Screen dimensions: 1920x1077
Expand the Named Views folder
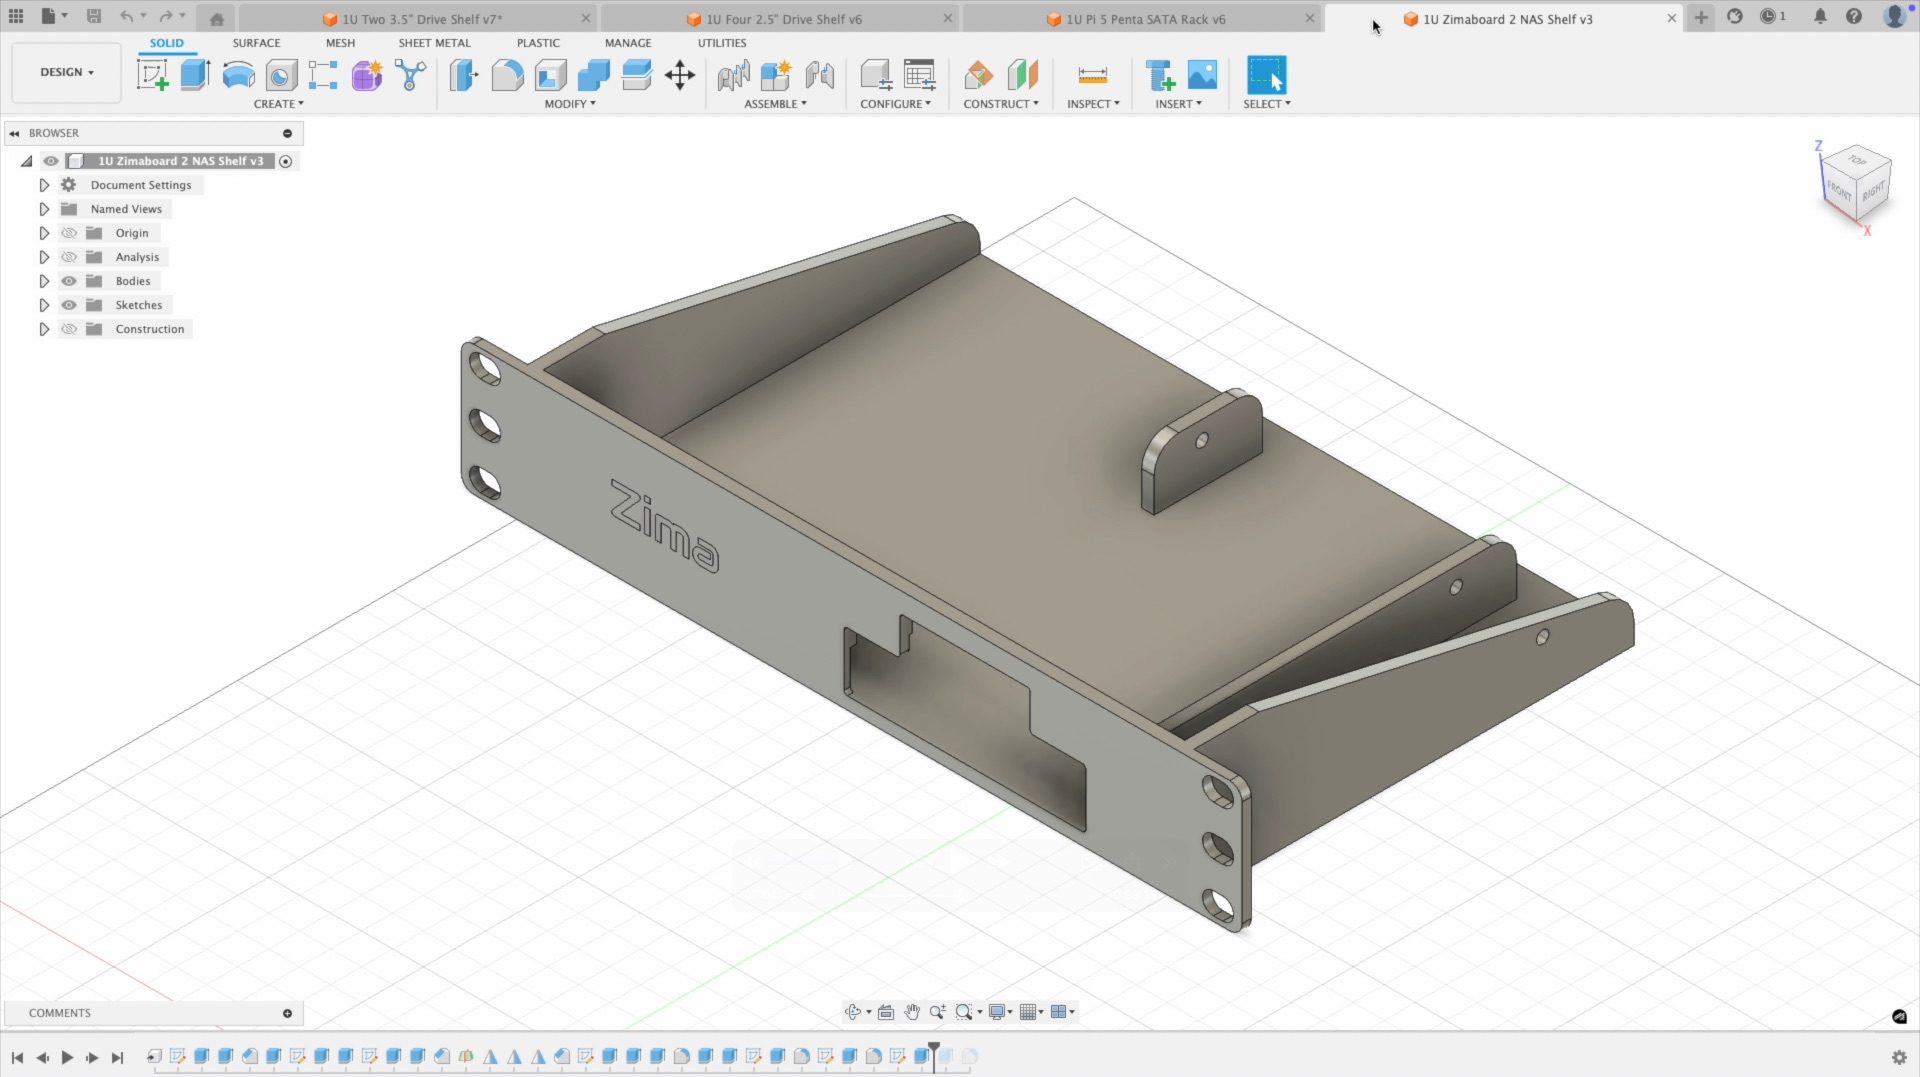[x=44, y=209]
